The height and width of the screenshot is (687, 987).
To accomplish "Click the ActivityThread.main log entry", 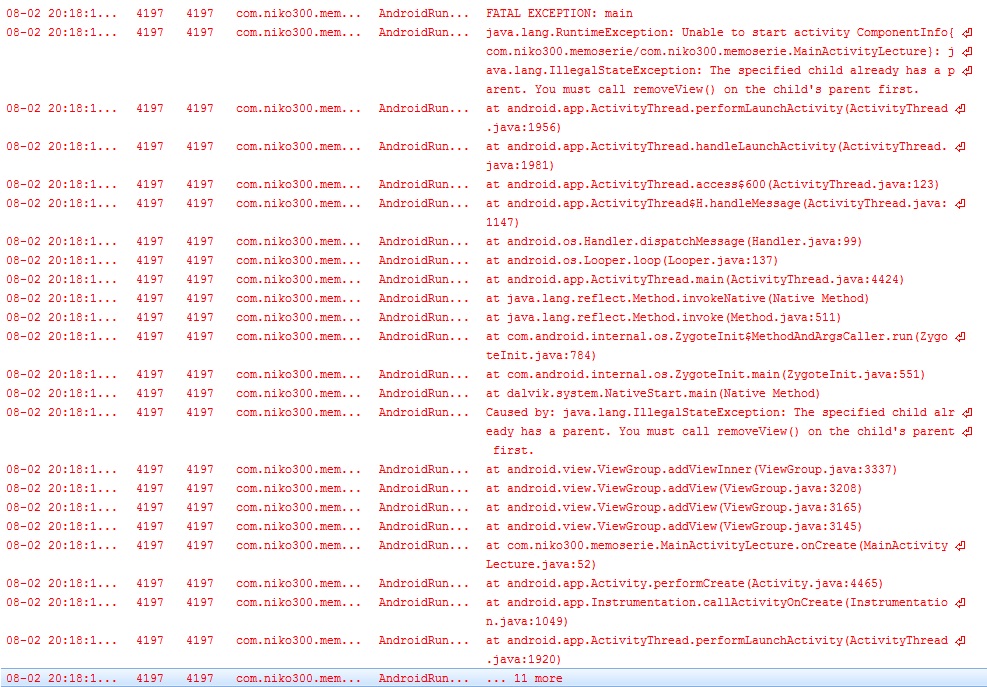I will coord(679,279).
